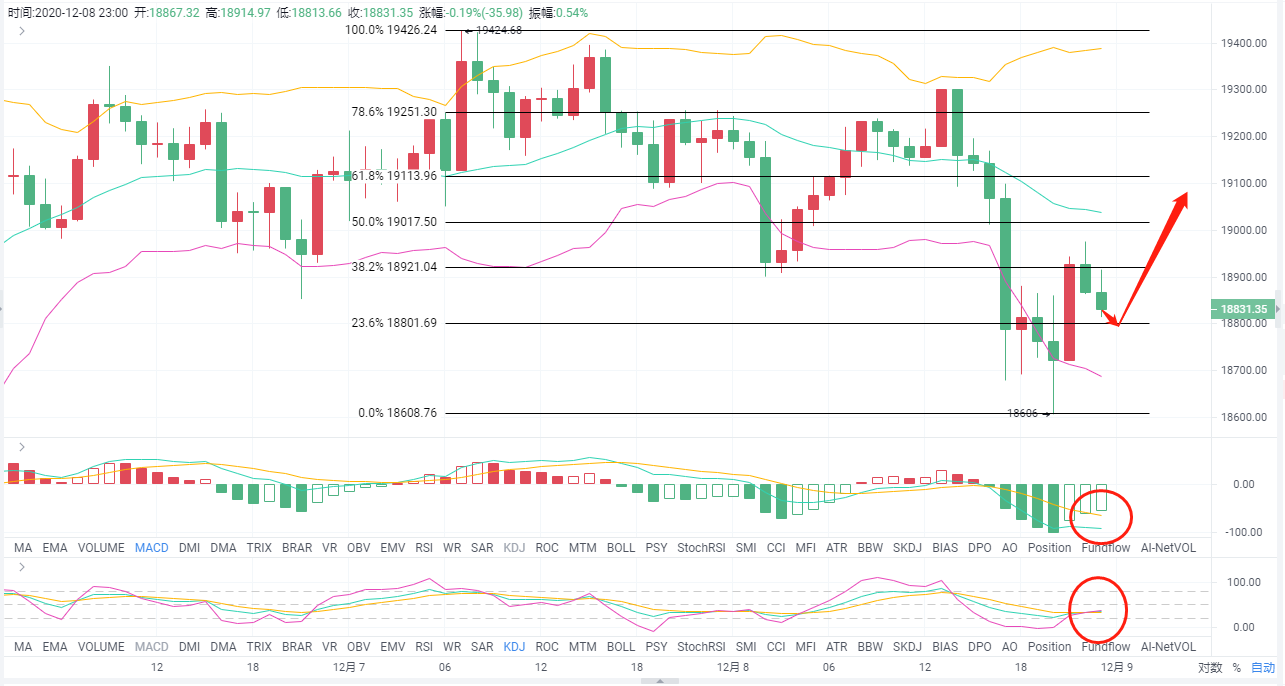The width and height of the screenshot is (1285, 686).
Task: Select AI-NetVOL tab in the KDJ panel row
Action: 1167,647
